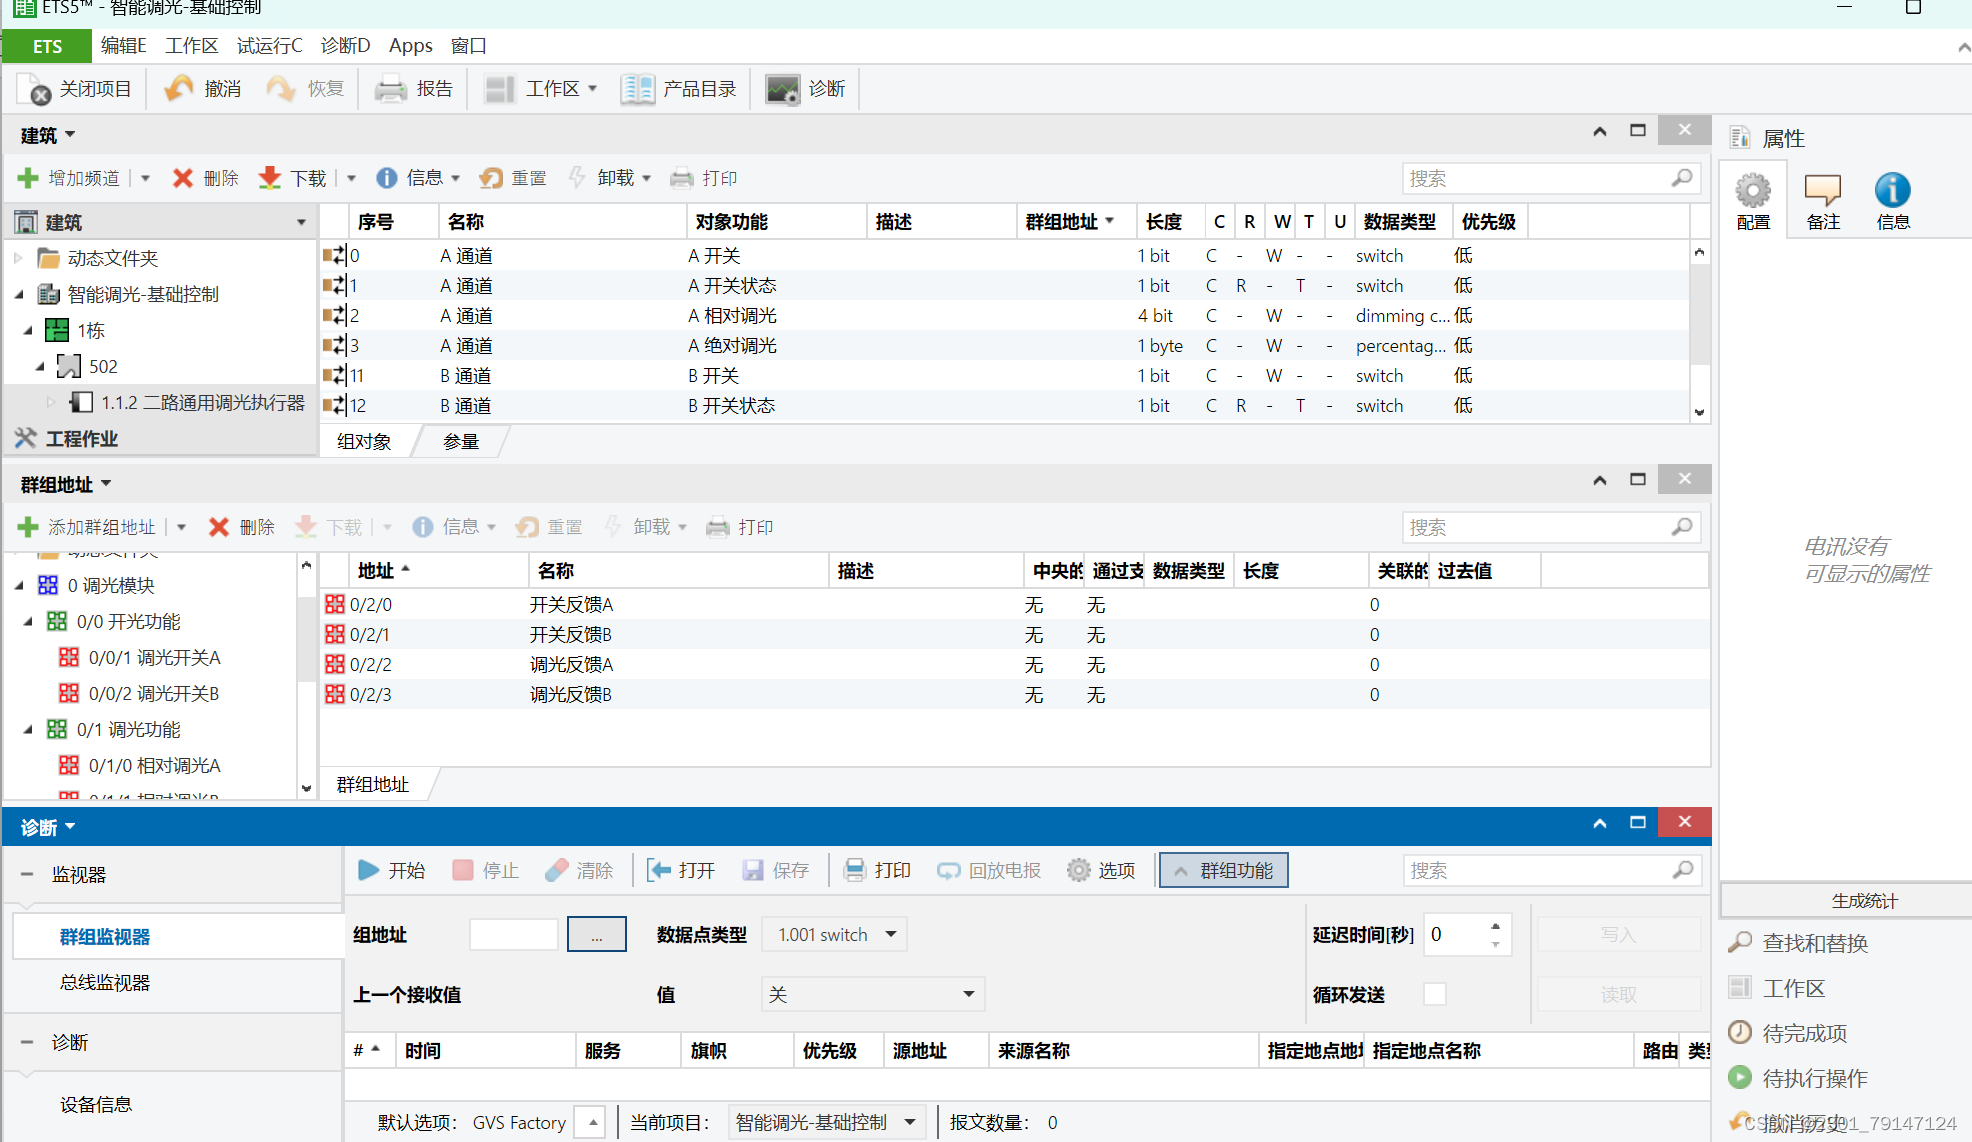
Task: Click the group address browse button
Action: click(x=596, y=934)
